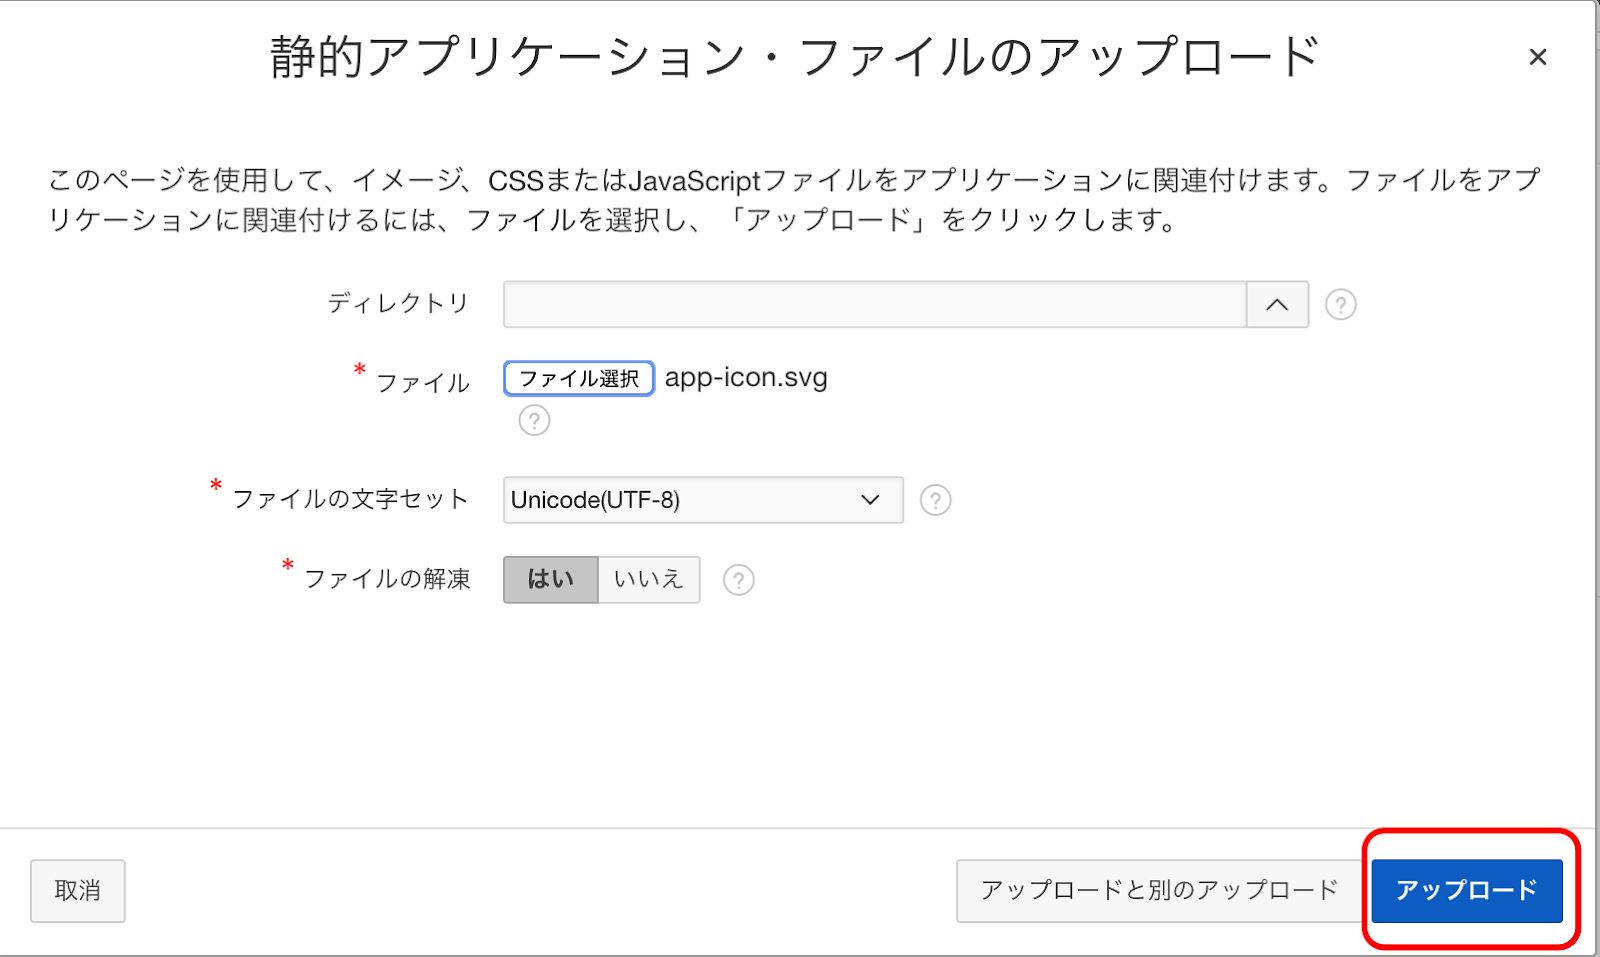The image size is (1600, 957).
Task: Click the ファイル選択 button
Action: (x=579, y=378)
